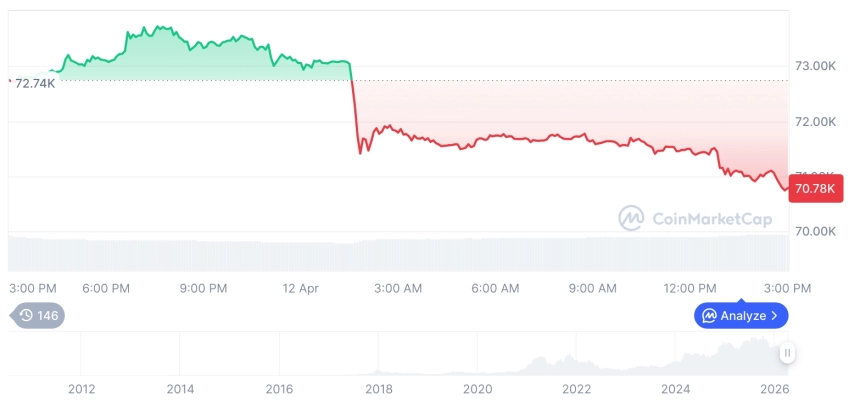
Task: Select 2012 on the year timeline
Action: pos(81,389)
